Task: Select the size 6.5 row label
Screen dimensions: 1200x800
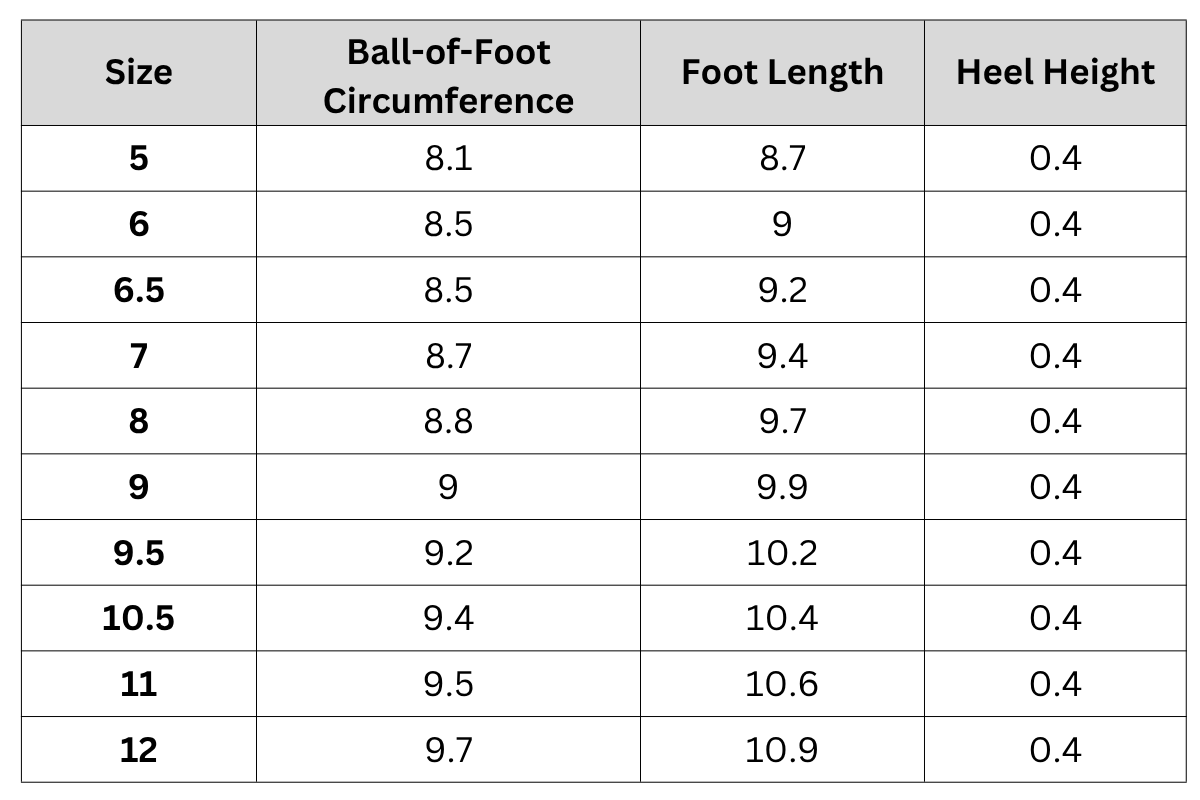Action: click(x=138, y=290)
